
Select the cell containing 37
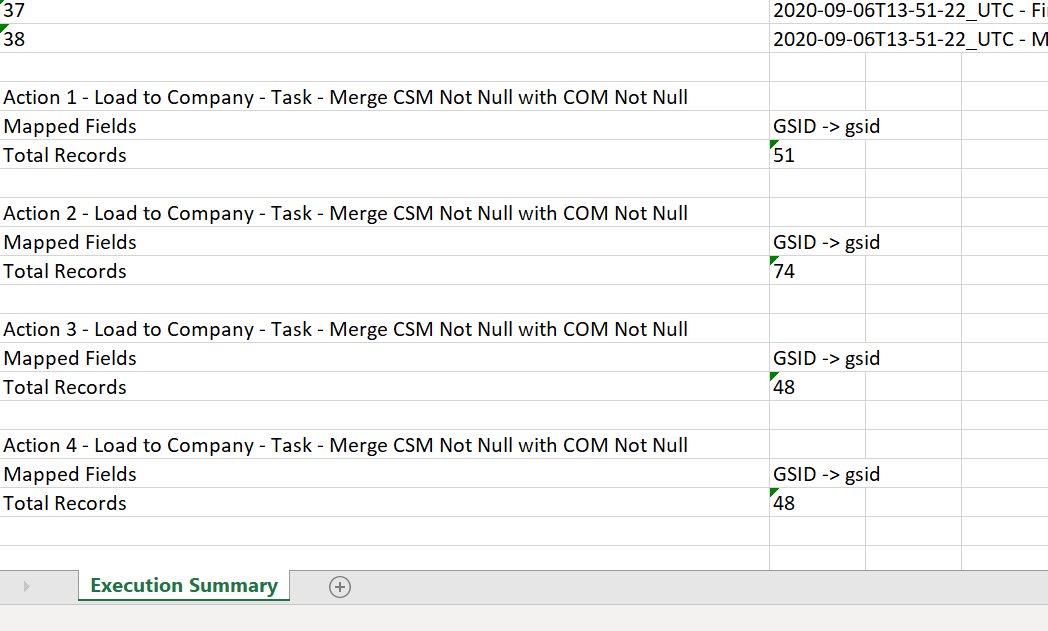[x=384, y=11]
